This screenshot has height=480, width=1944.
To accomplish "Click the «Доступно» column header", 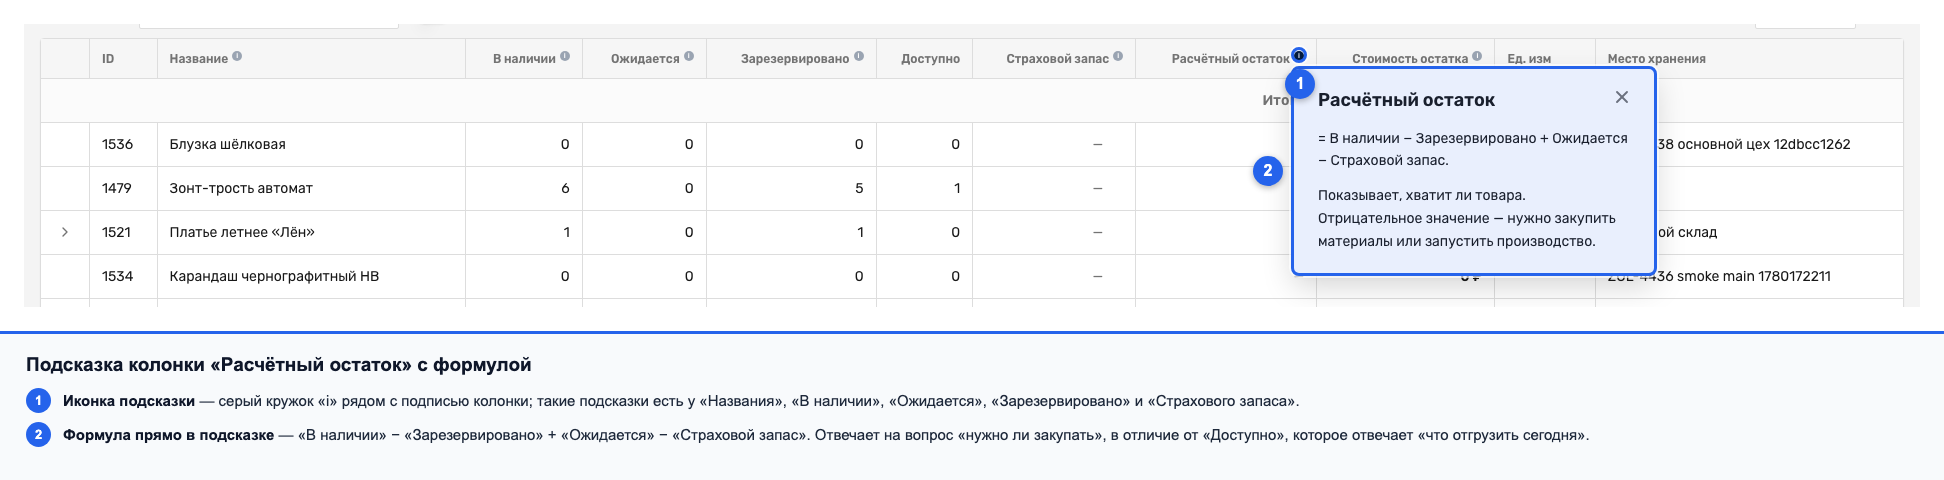I will point(930,59).
